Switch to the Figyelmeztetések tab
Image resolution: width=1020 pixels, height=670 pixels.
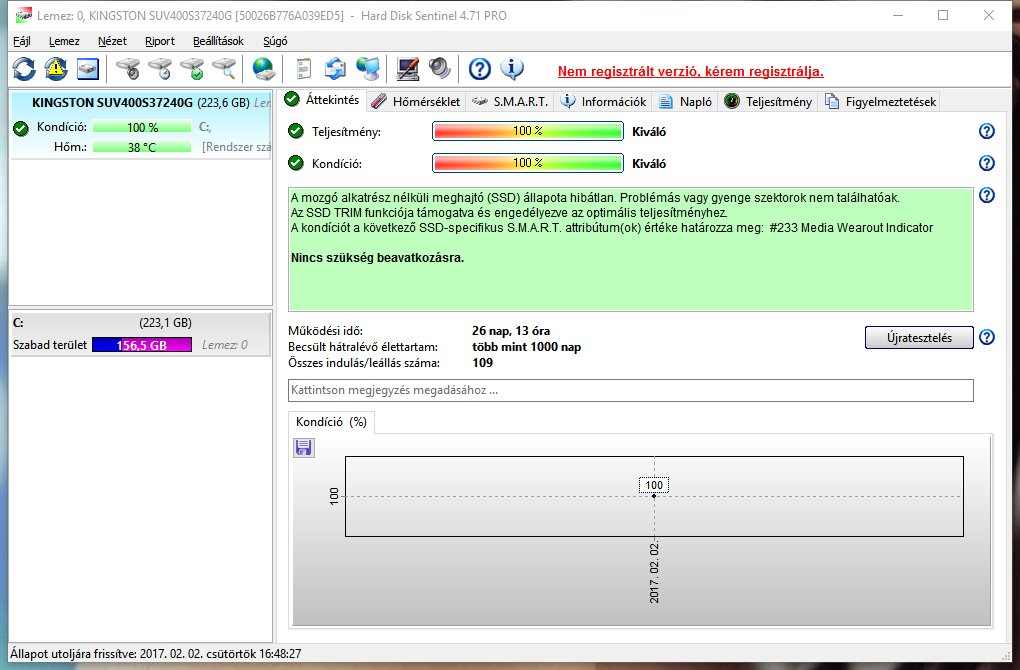(x=880, y=101)
